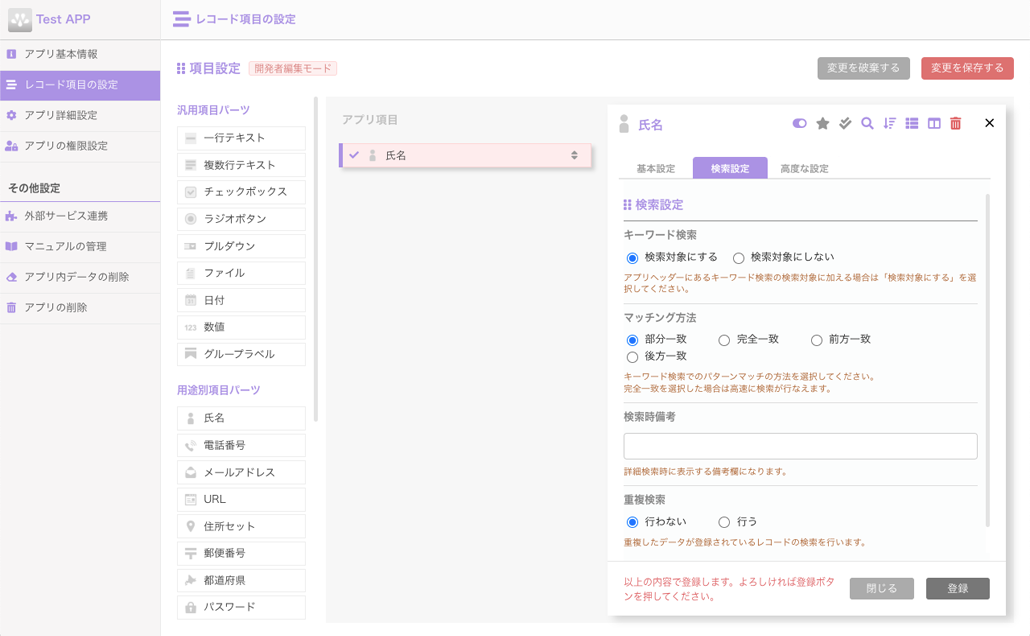Click the double-check icon in 氏名 panel header
1030x636 pixels.
[x=845, y=124]
